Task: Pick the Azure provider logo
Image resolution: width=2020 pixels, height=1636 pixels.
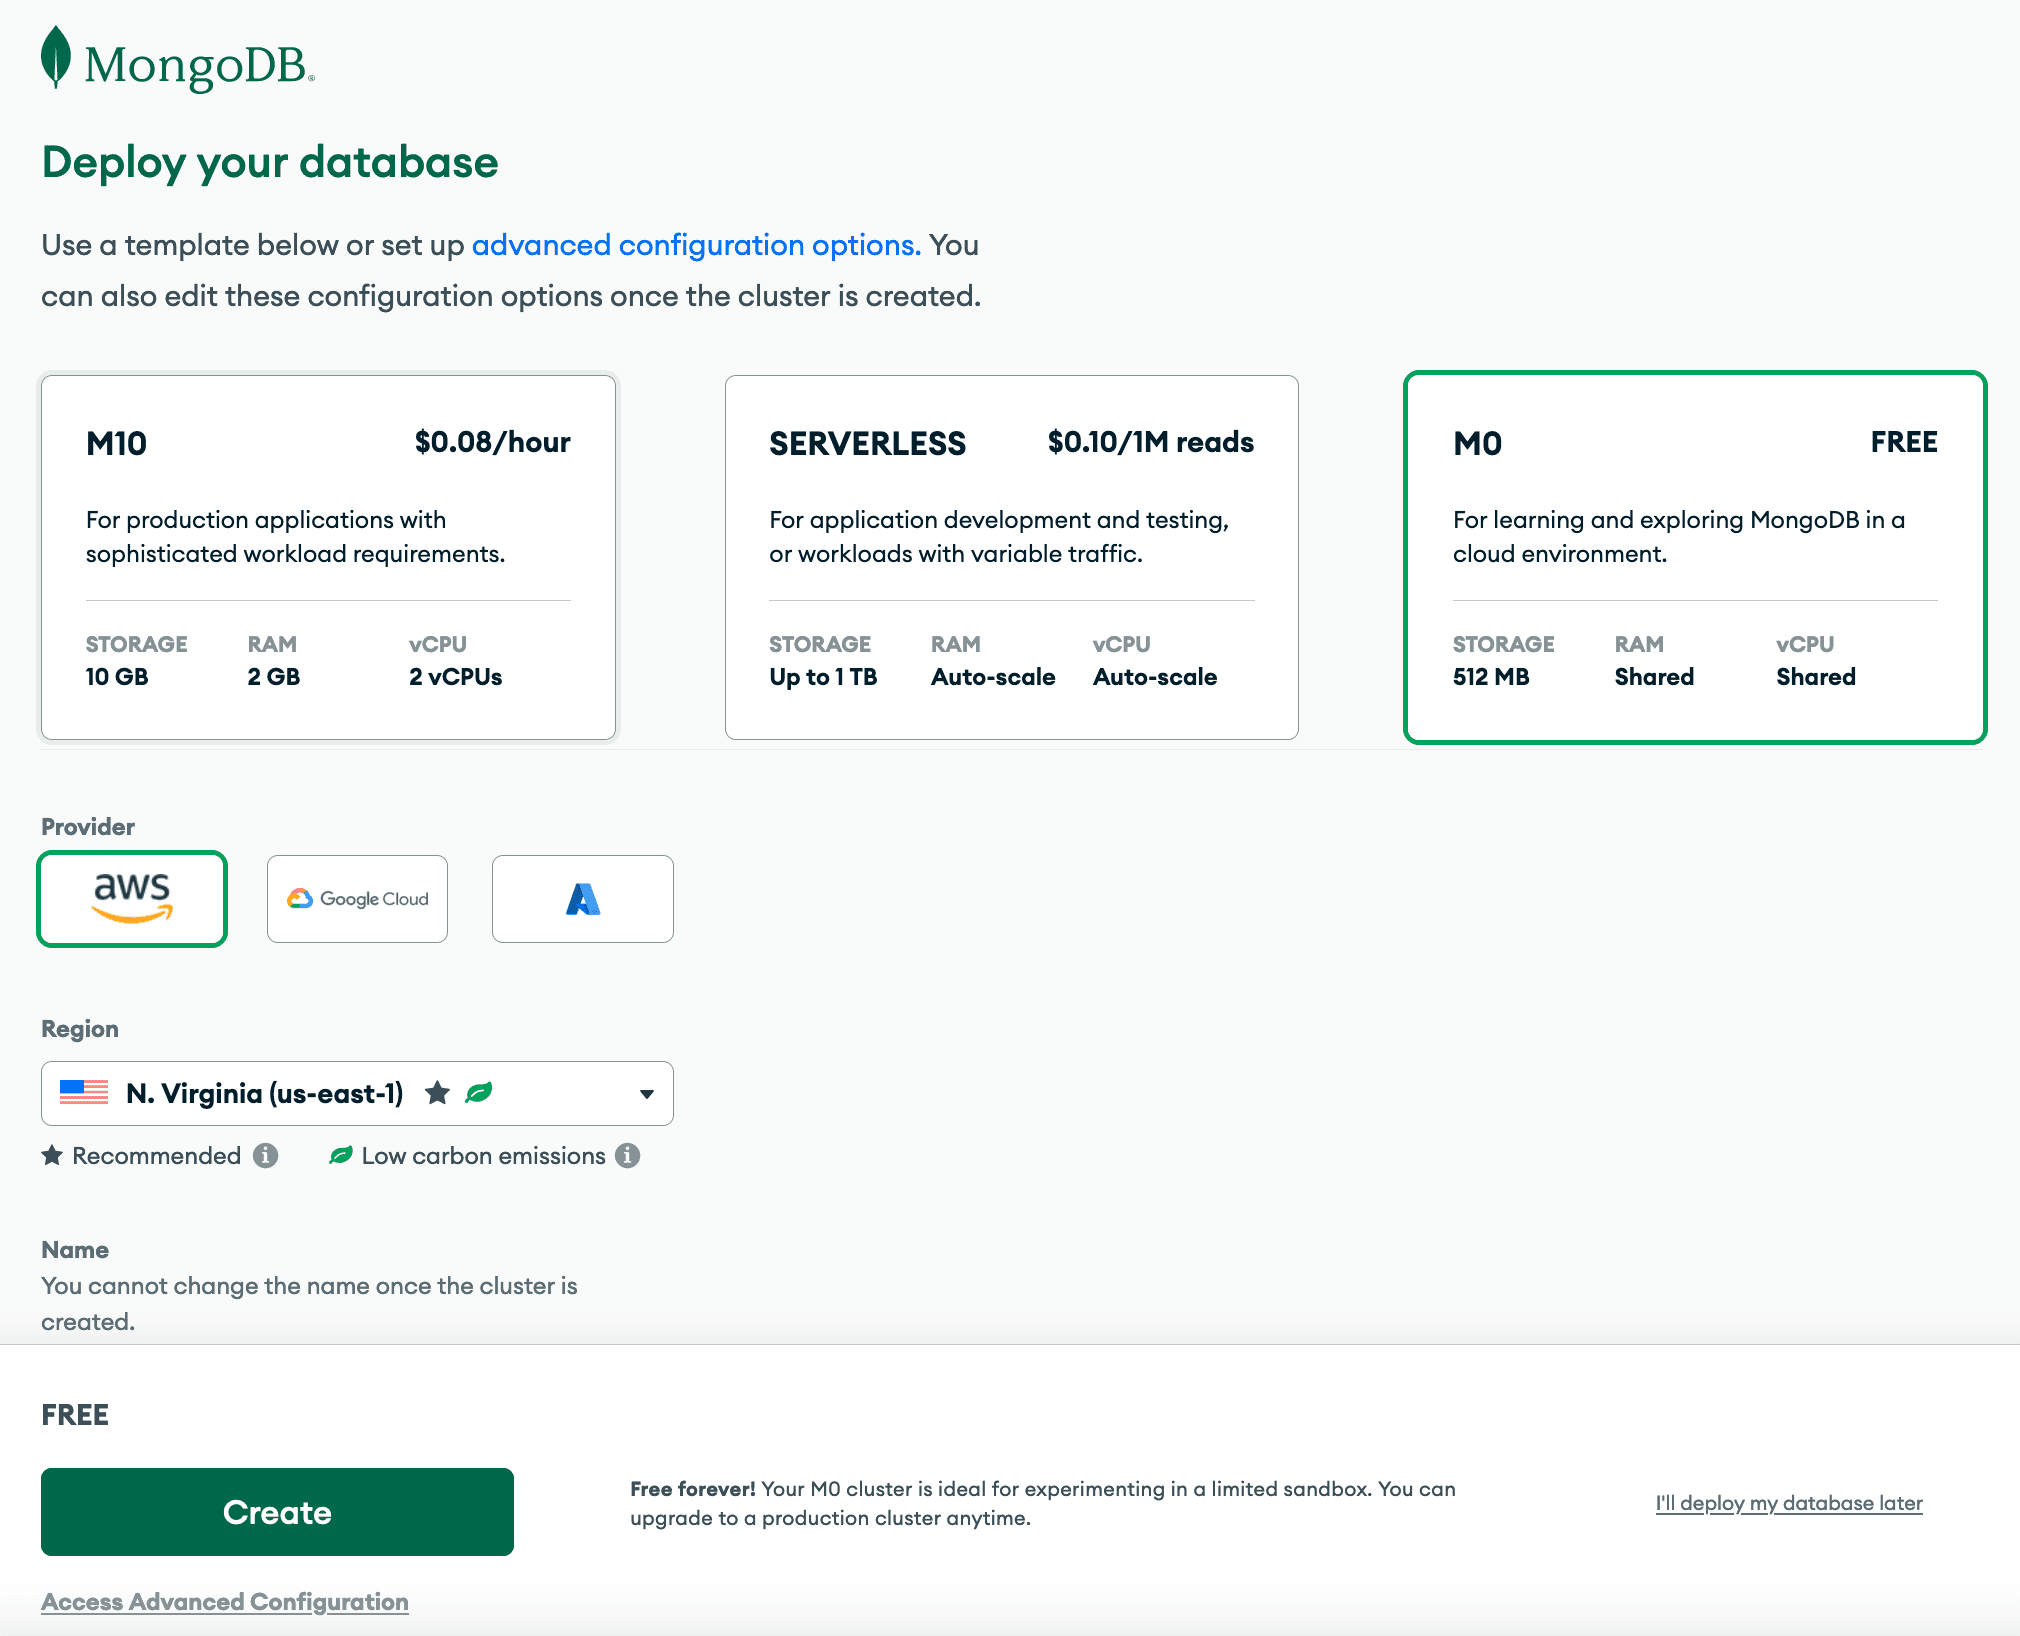Action: (x=582, y=898)
